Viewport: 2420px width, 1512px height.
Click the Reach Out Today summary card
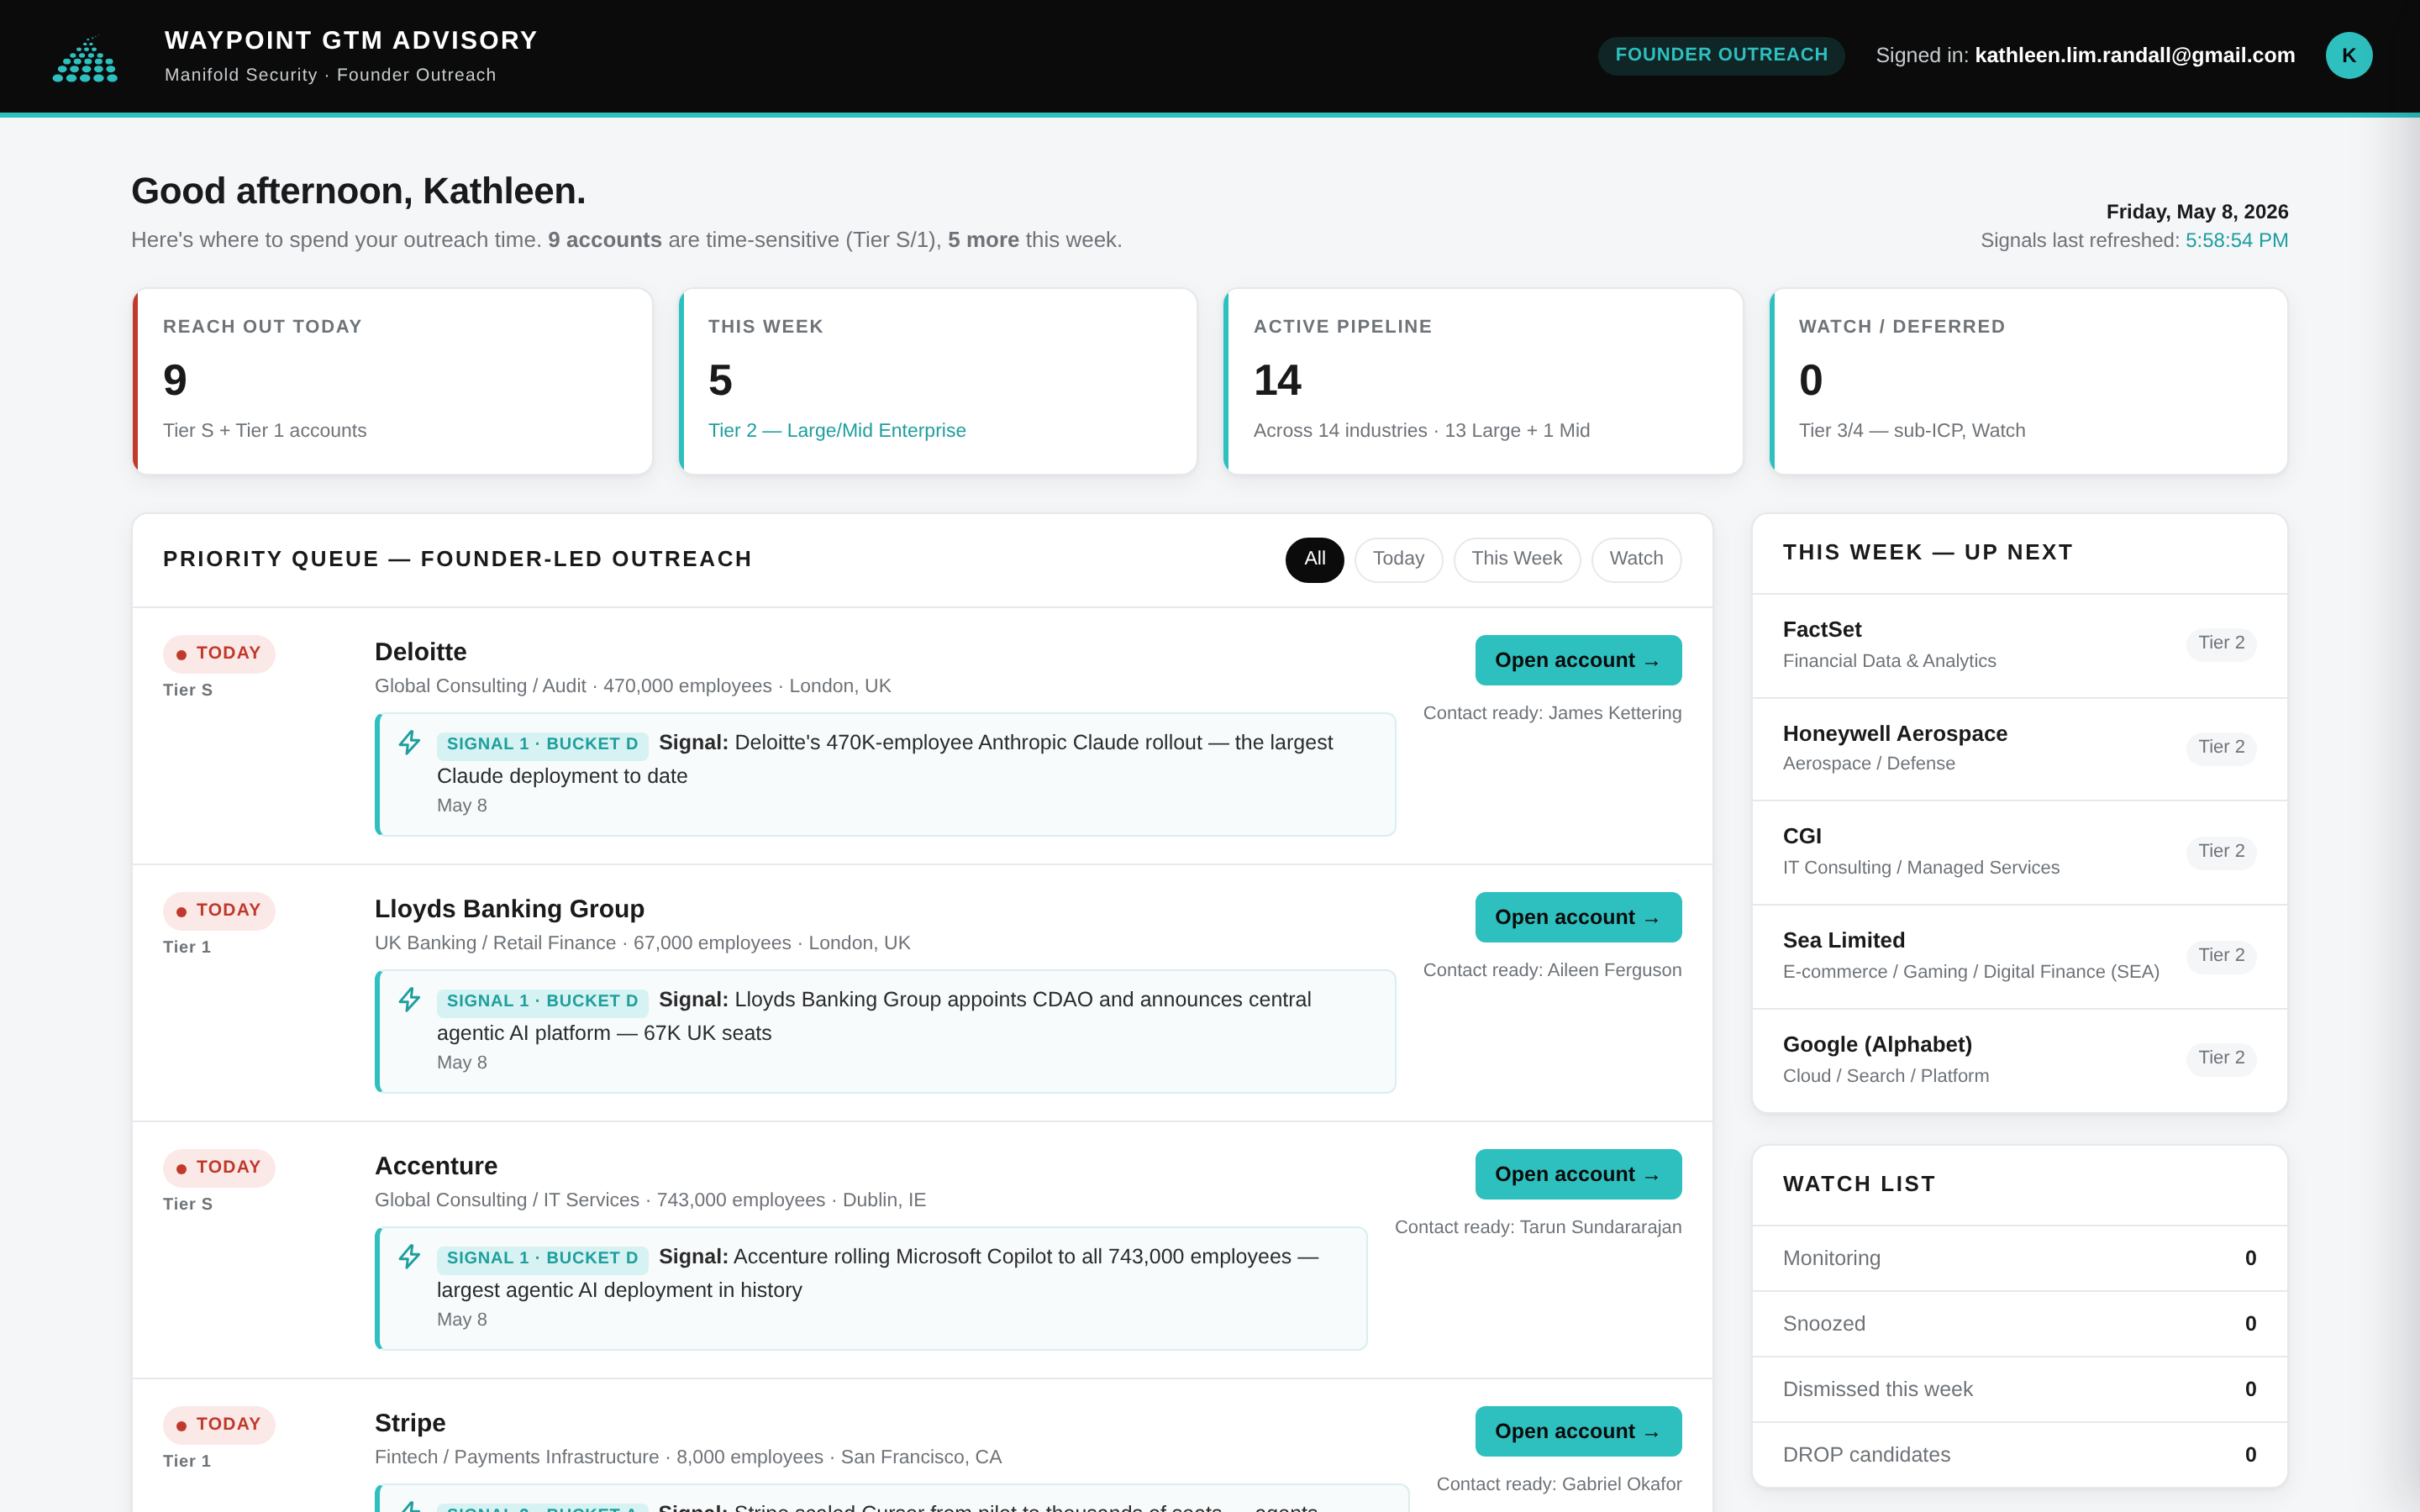pos(392,381)
